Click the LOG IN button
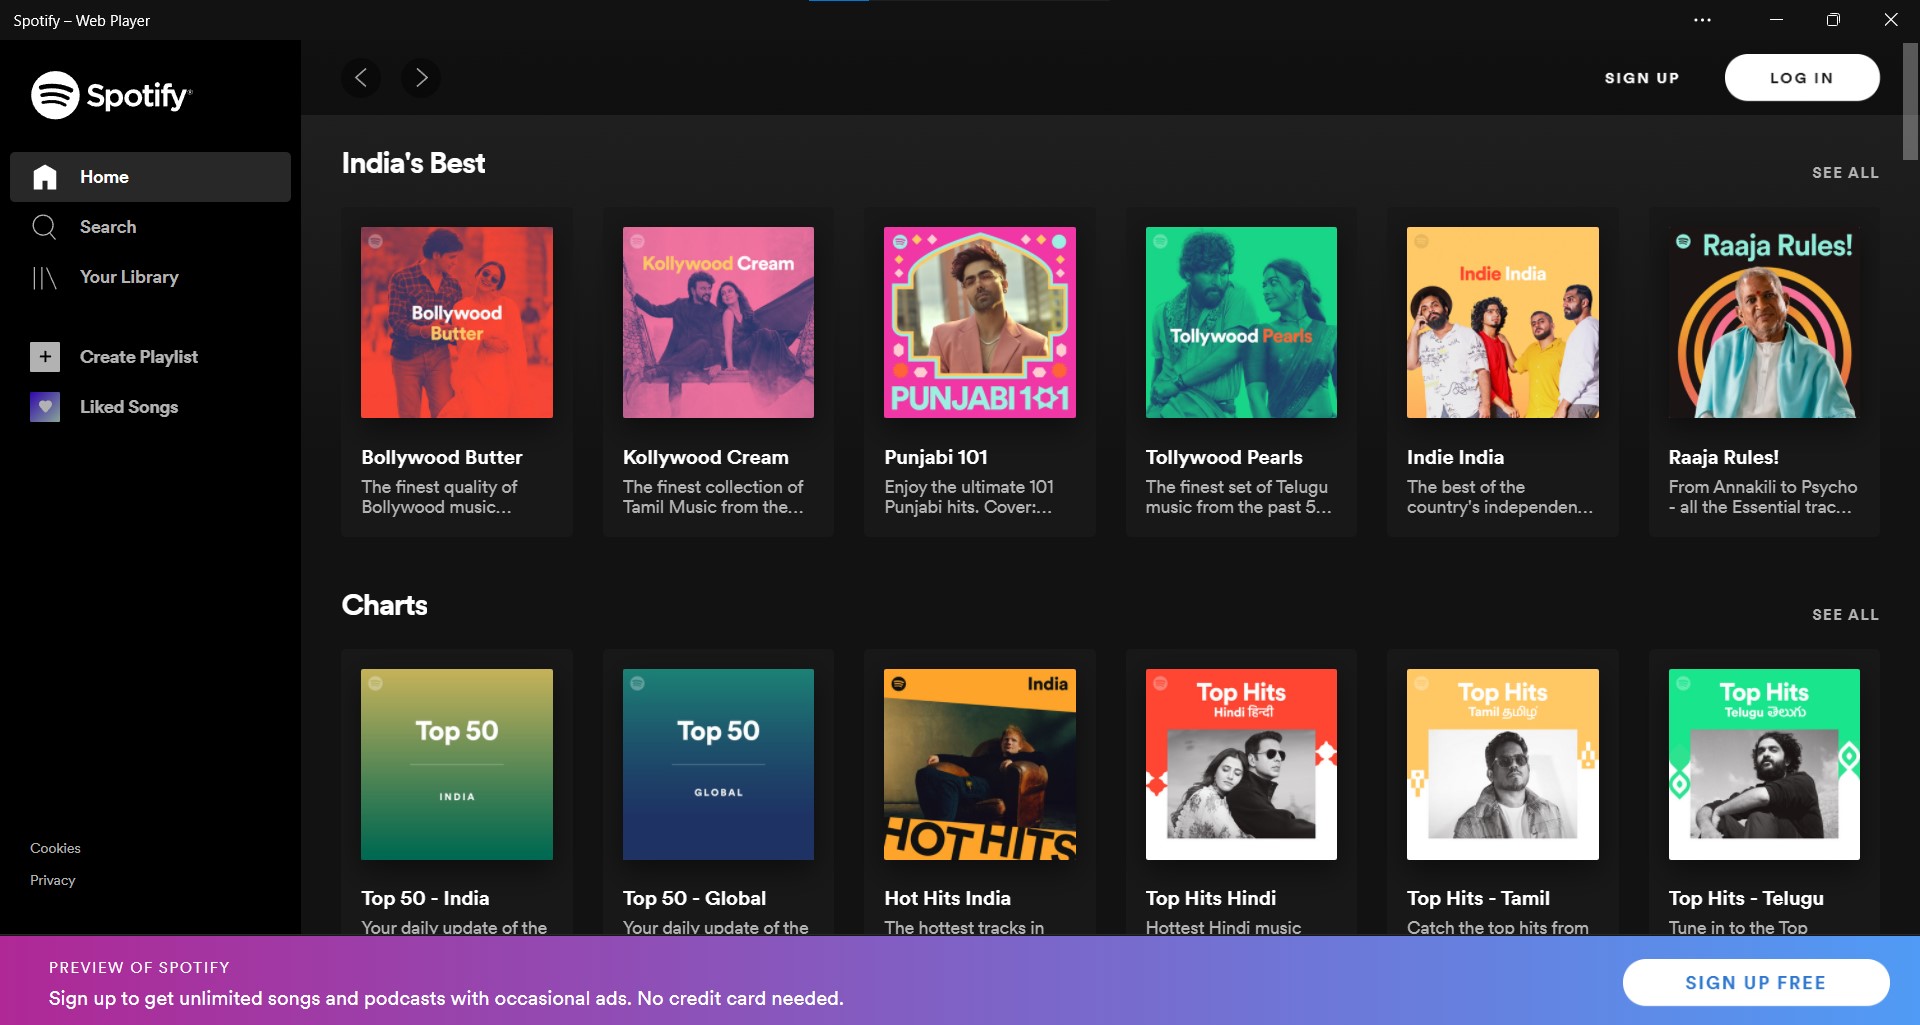 1802,78
